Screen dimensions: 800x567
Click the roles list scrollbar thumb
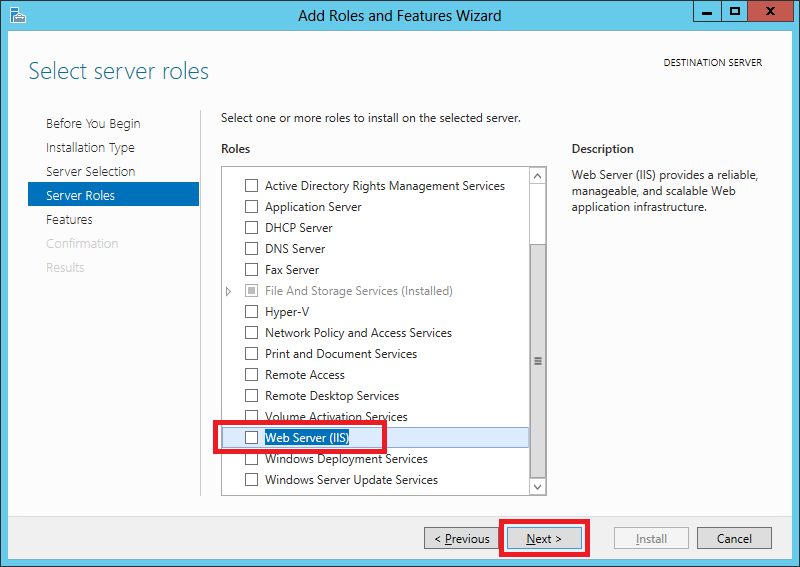pyautogui.click(x=537, y=361)
